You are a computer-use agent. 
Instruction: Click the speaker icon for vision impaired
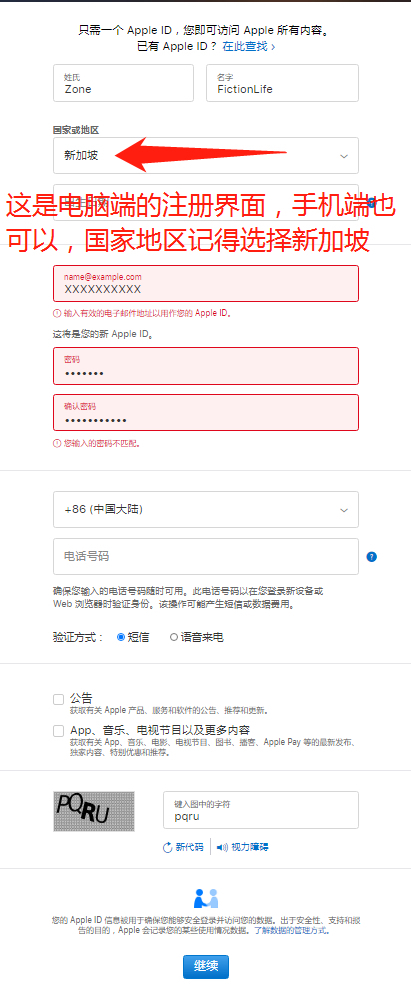(222, 848)
